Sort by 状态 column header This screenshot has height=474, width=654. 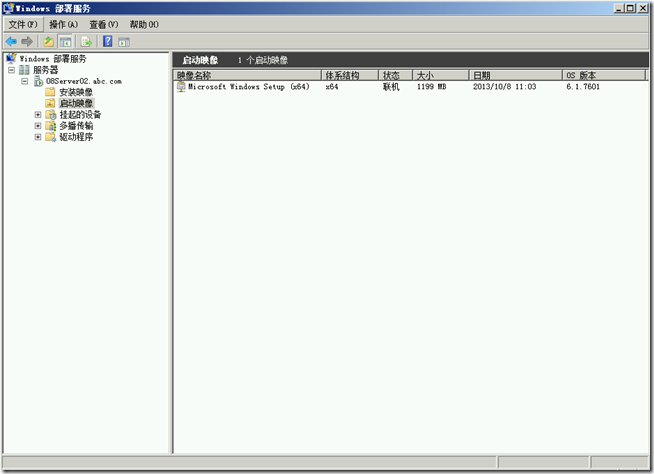[x=395, y=75]
